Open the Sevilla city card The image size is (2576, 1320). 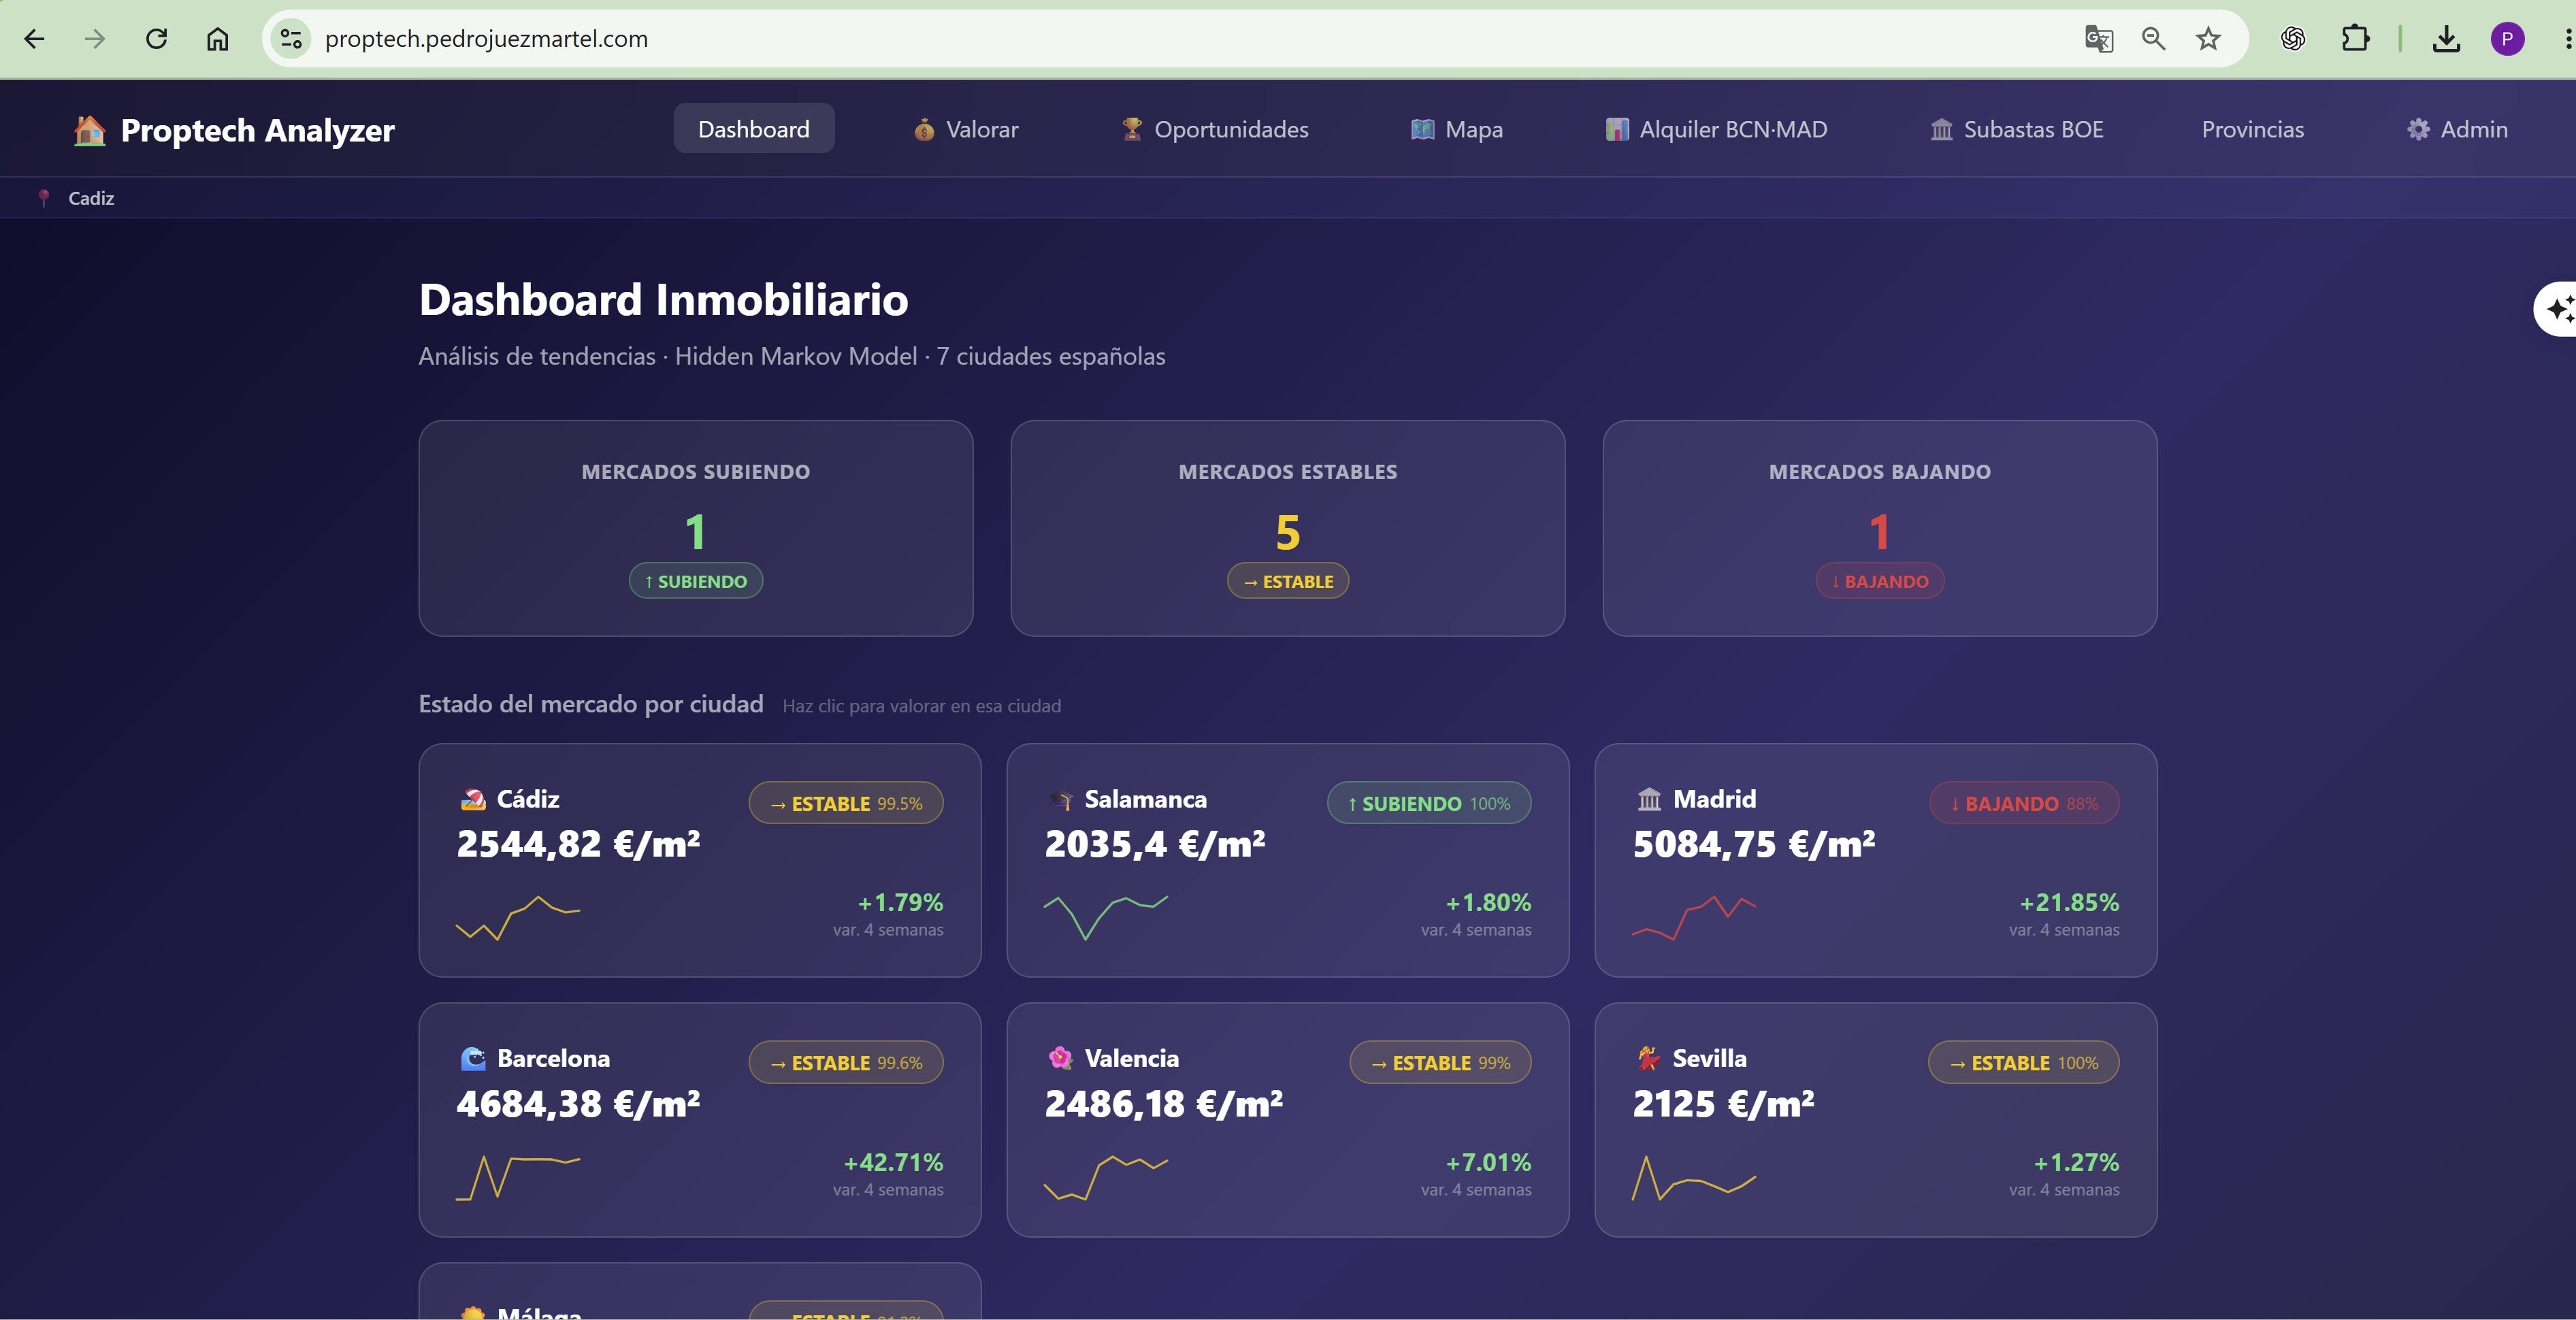(1876, 1120)
